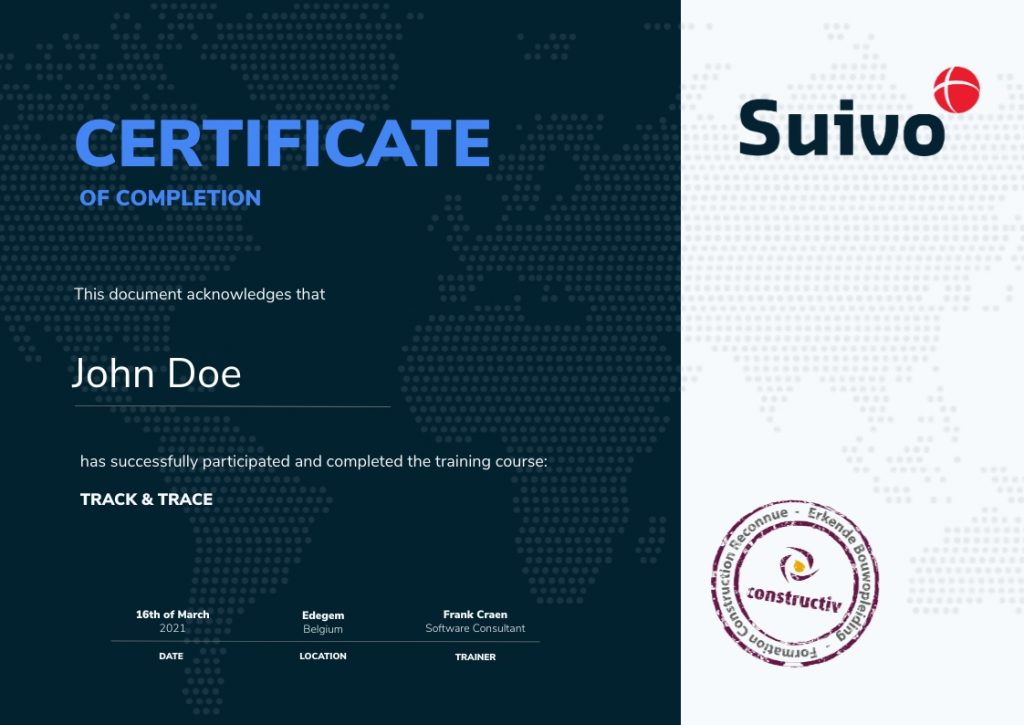This screenshot has height=725, width=1024.
Task: Click the Constructiv round stamp
Action: pyautogui.click(x=795, y=583)
